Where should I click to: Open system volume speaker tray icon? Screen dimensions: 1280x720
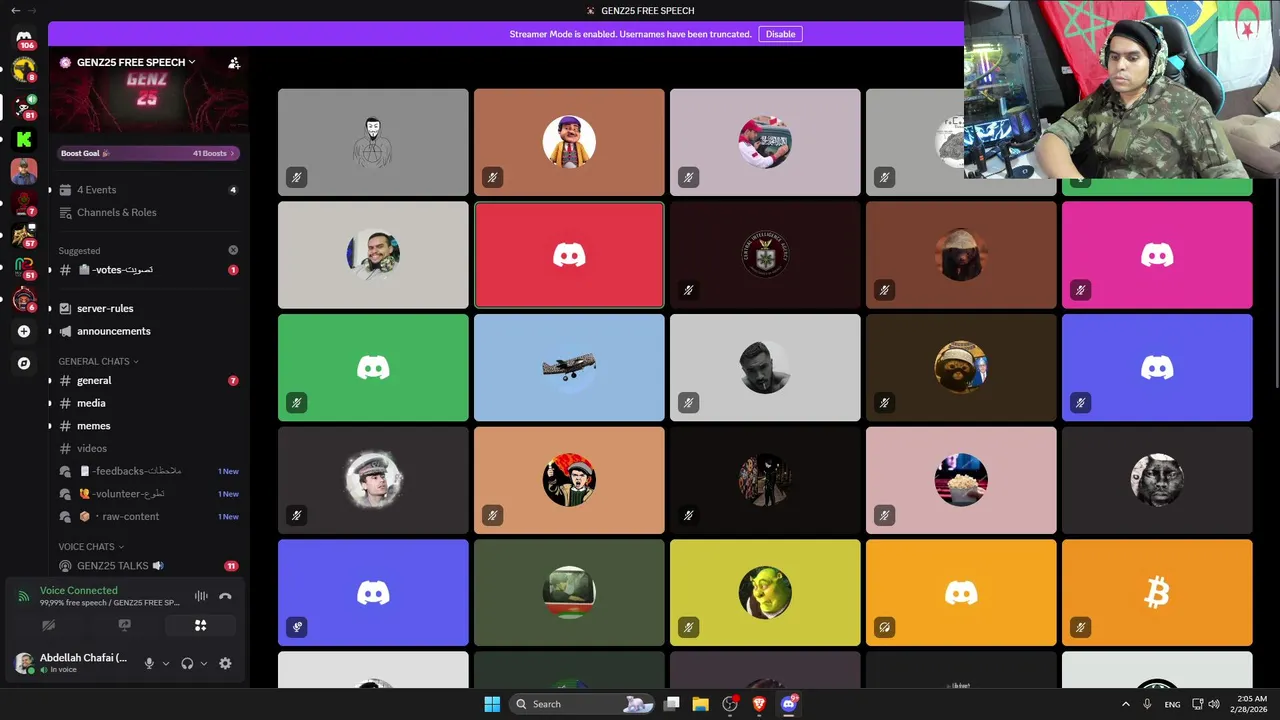coord(1214,704)
